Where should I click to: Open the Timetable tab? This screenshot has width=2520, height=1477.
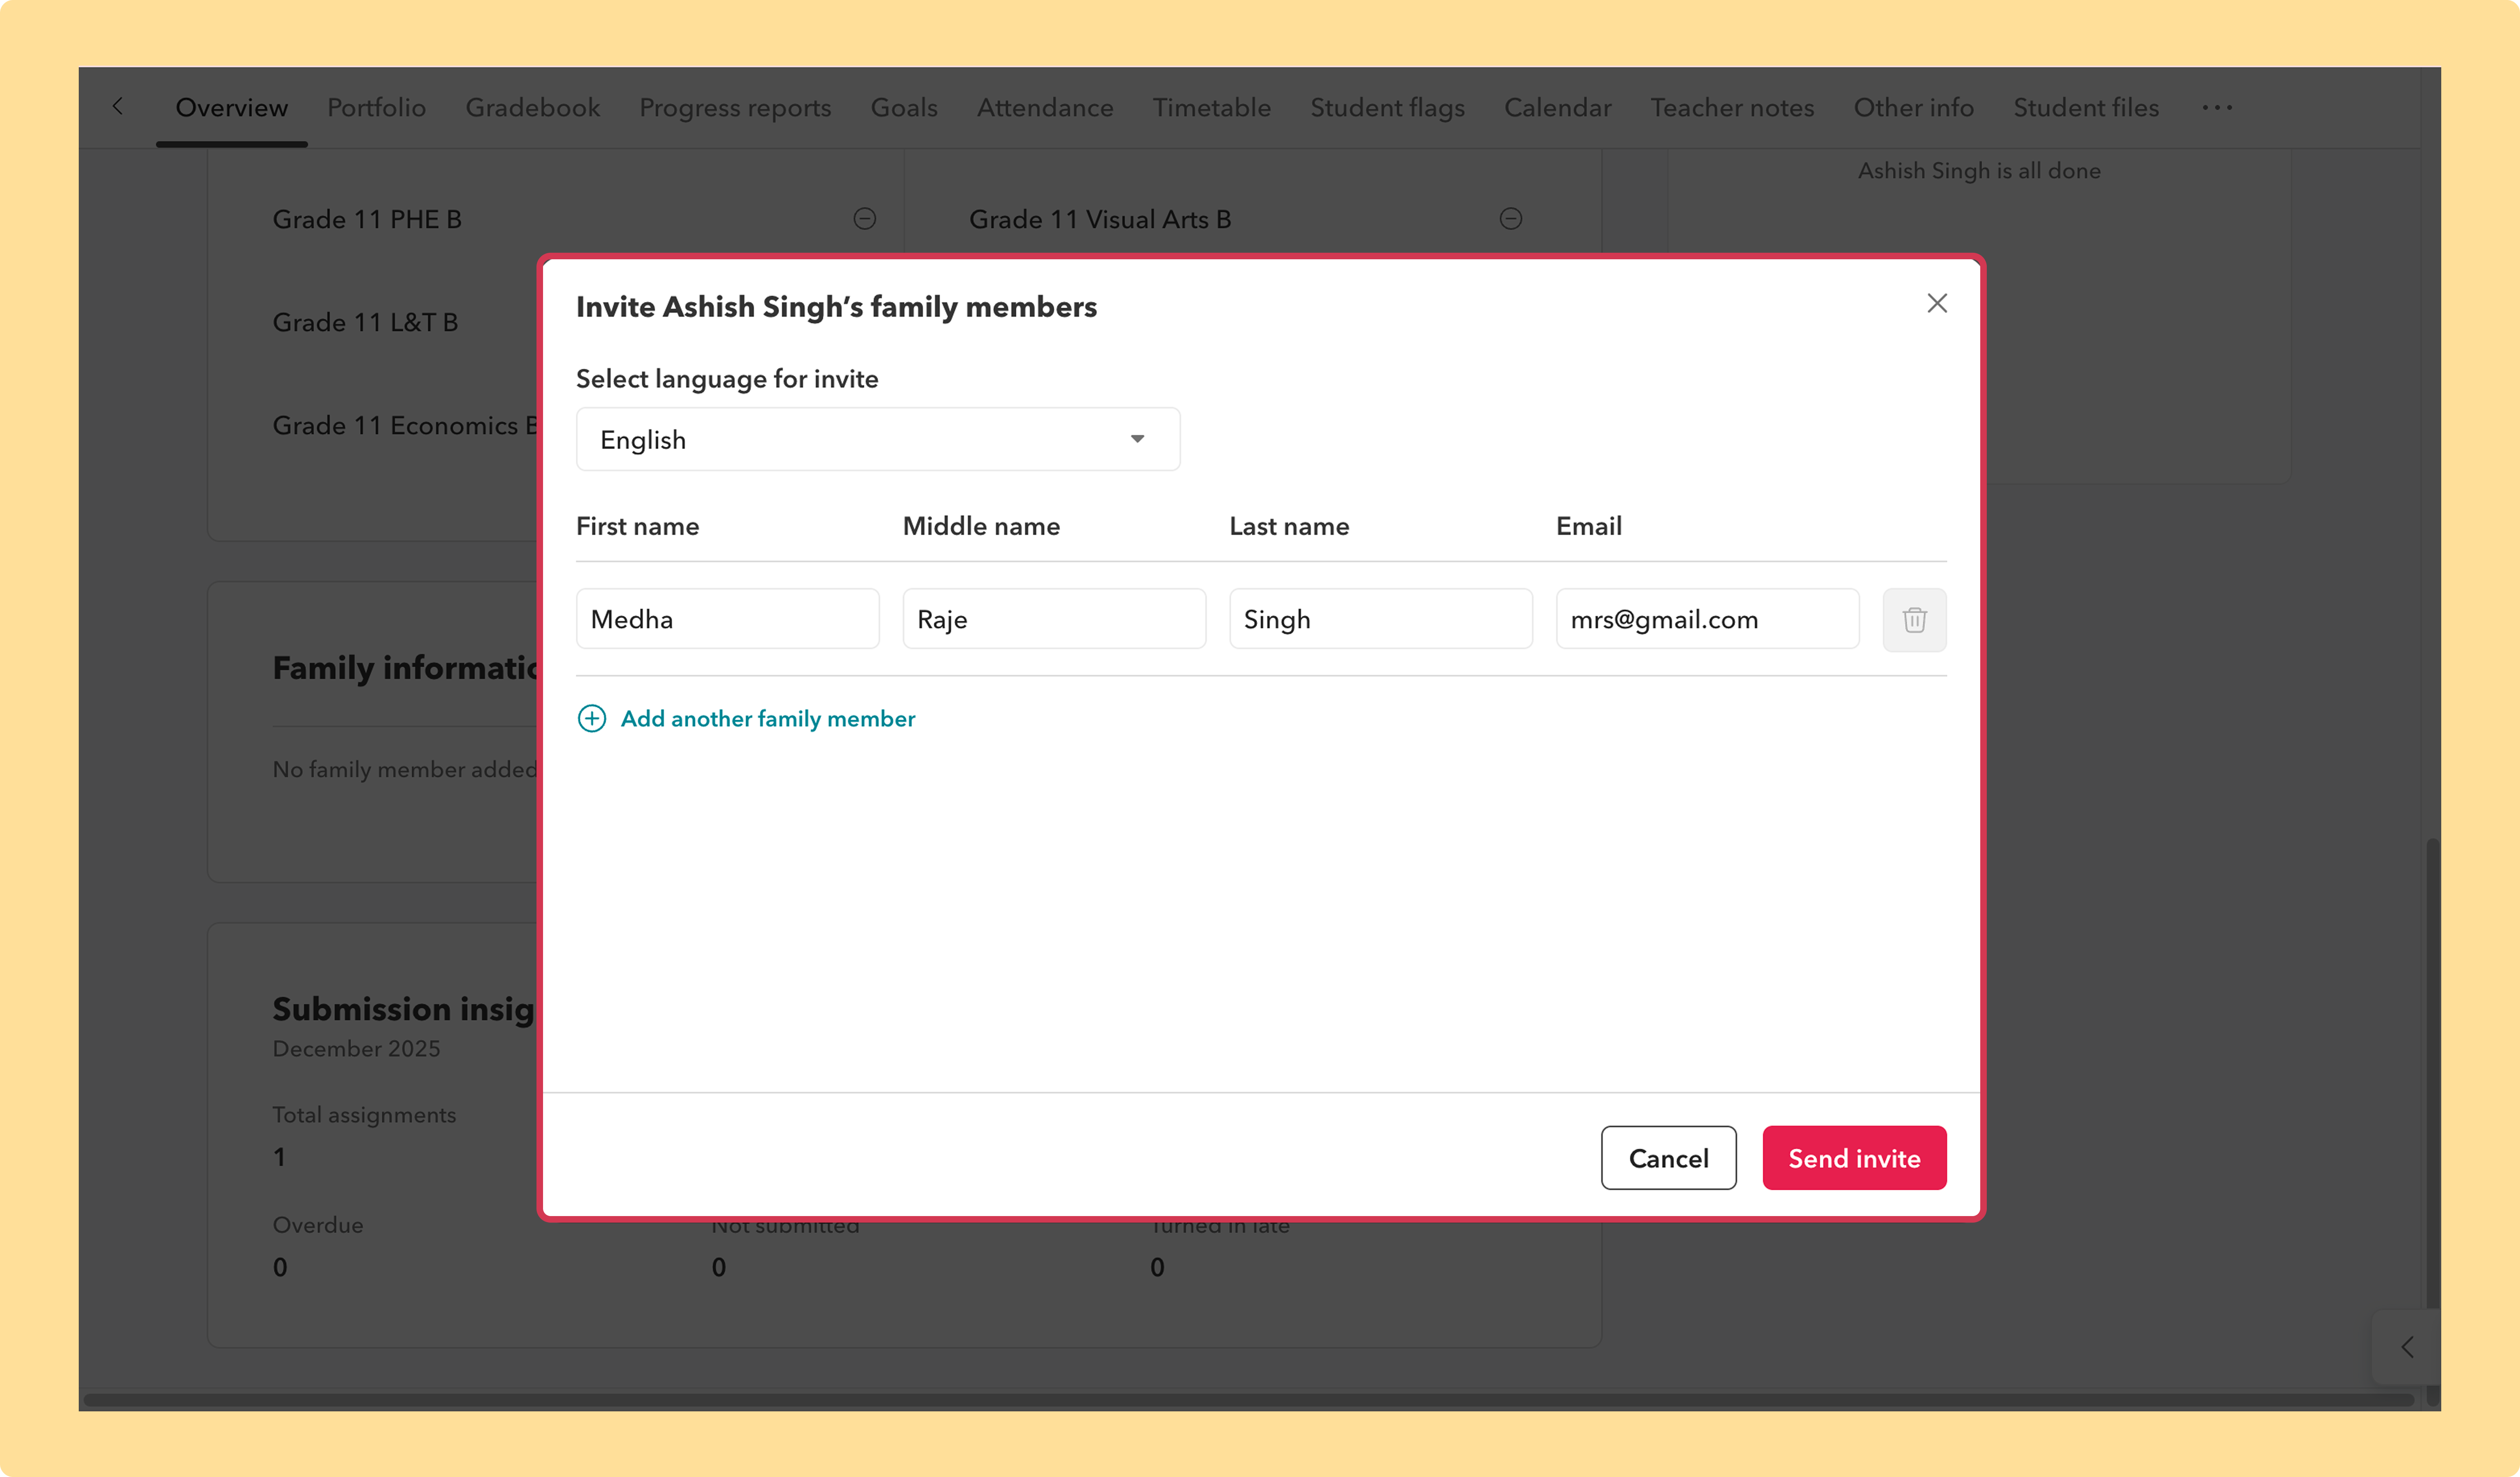[x=1212, y=107]
